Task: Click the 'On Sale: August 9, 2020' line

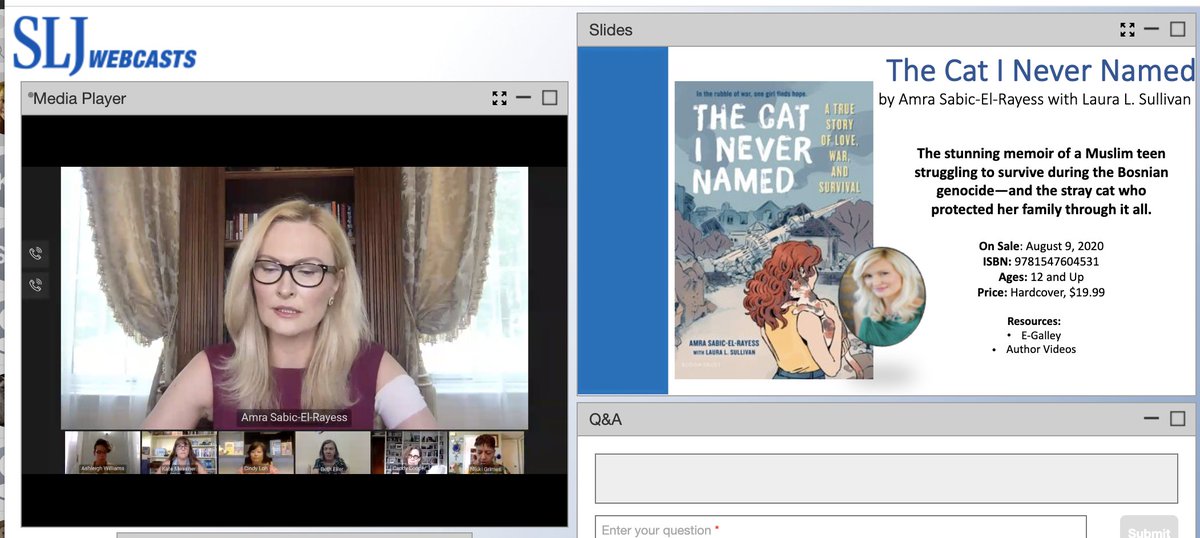Action: [1041, 246]
